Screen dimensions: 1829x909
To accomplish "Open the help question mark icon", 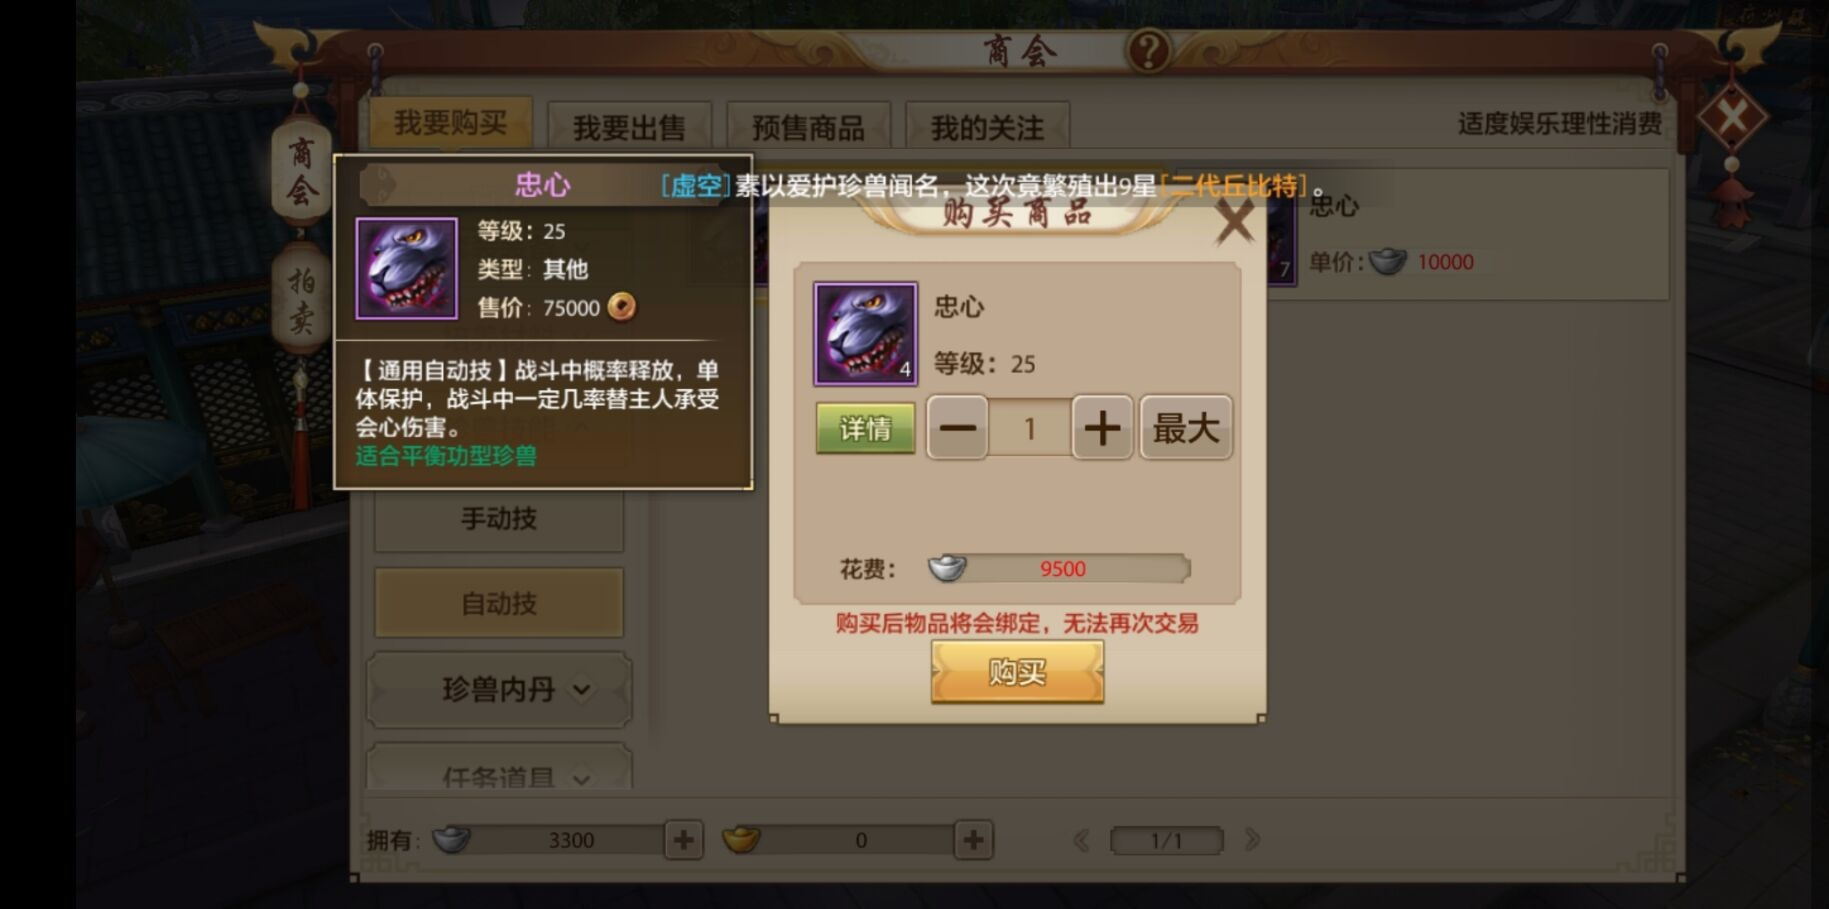I will 1149,49.
